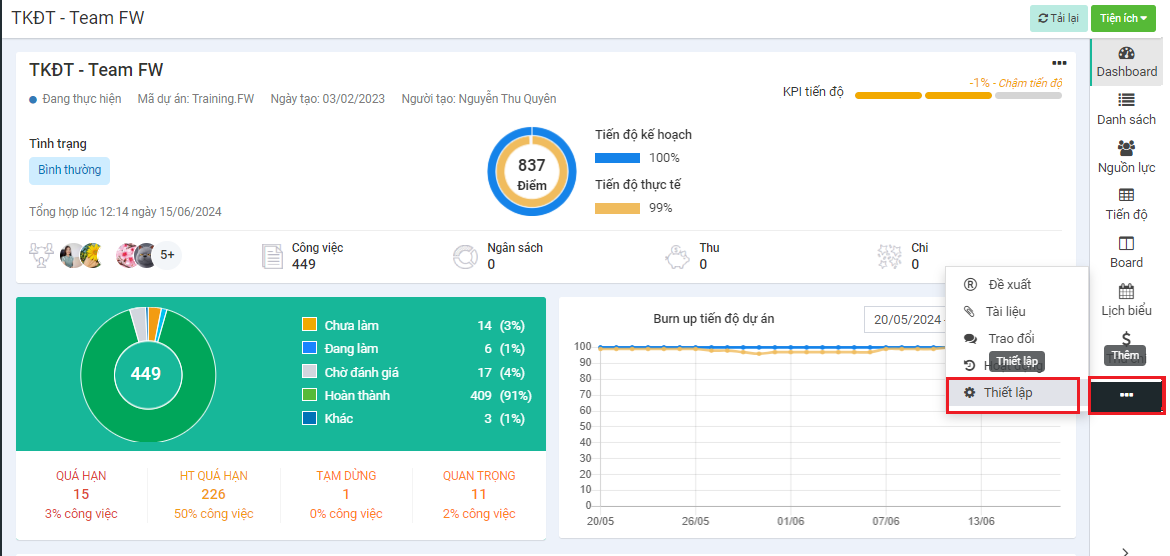Open Nguồn lực resources icon
1170x556 pixels.
[1126, 148]
